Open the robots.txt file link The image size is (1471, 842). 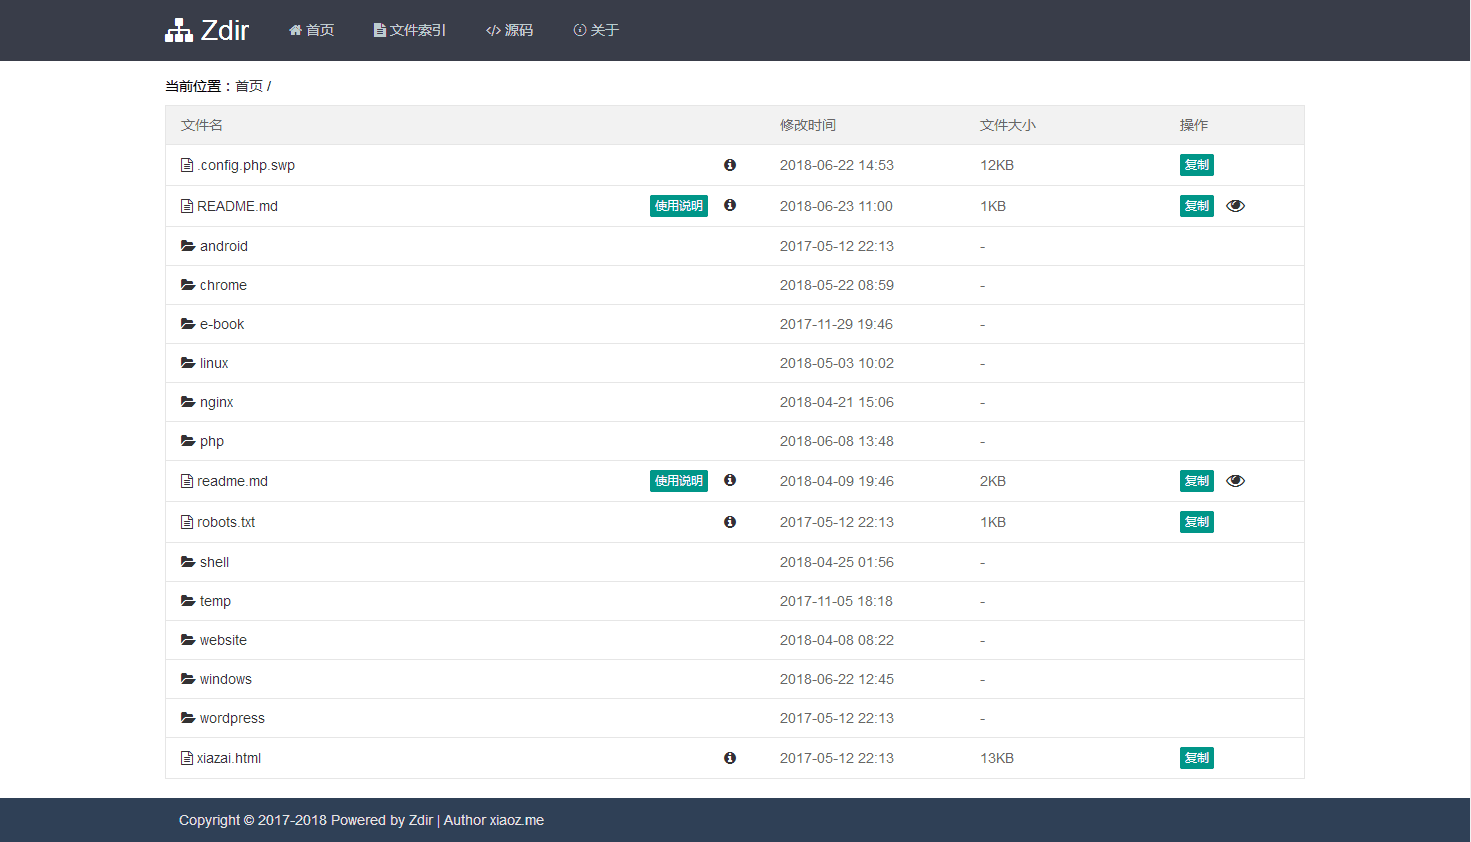click(226, 522)
